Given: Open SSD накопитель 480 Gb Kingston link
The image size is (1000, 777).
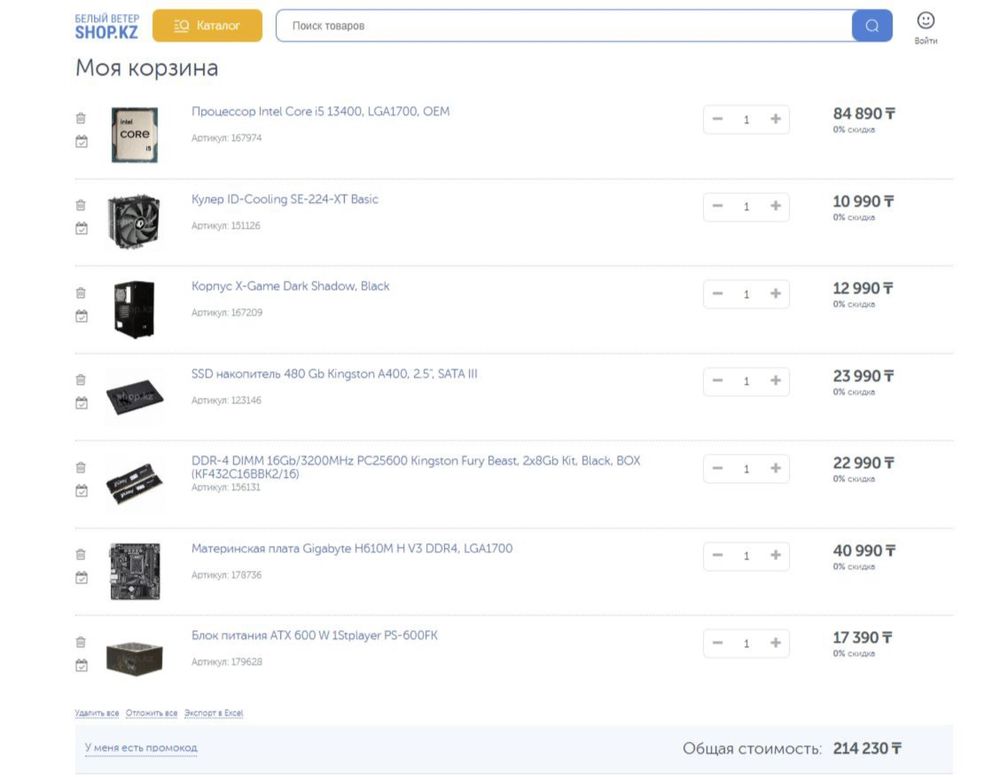Looking at the screenshot, I should (334, 374).
